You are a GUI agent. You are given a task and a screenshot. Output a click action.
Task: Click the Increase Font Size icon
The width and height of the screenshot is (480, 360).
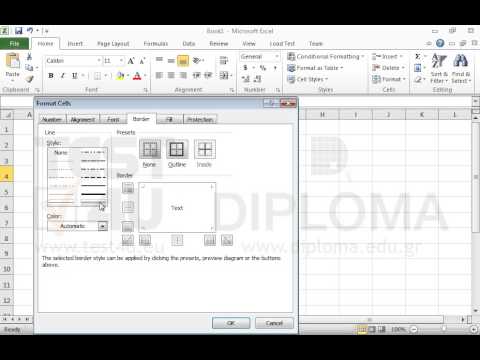coord(131,61)
